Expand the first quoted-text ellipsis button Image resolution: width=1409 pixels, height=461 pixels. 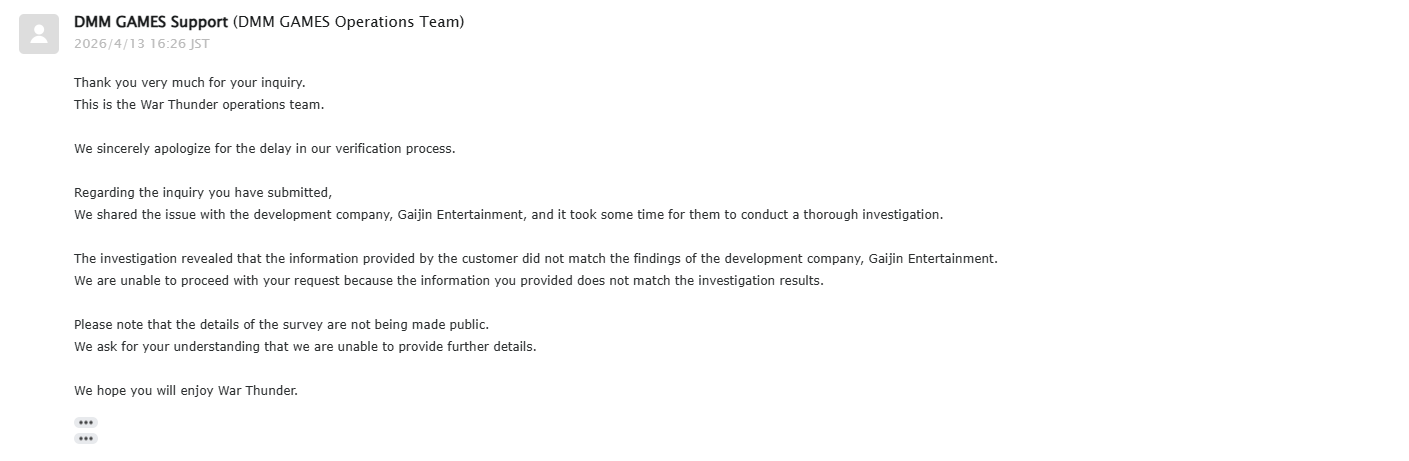point(86,423)
